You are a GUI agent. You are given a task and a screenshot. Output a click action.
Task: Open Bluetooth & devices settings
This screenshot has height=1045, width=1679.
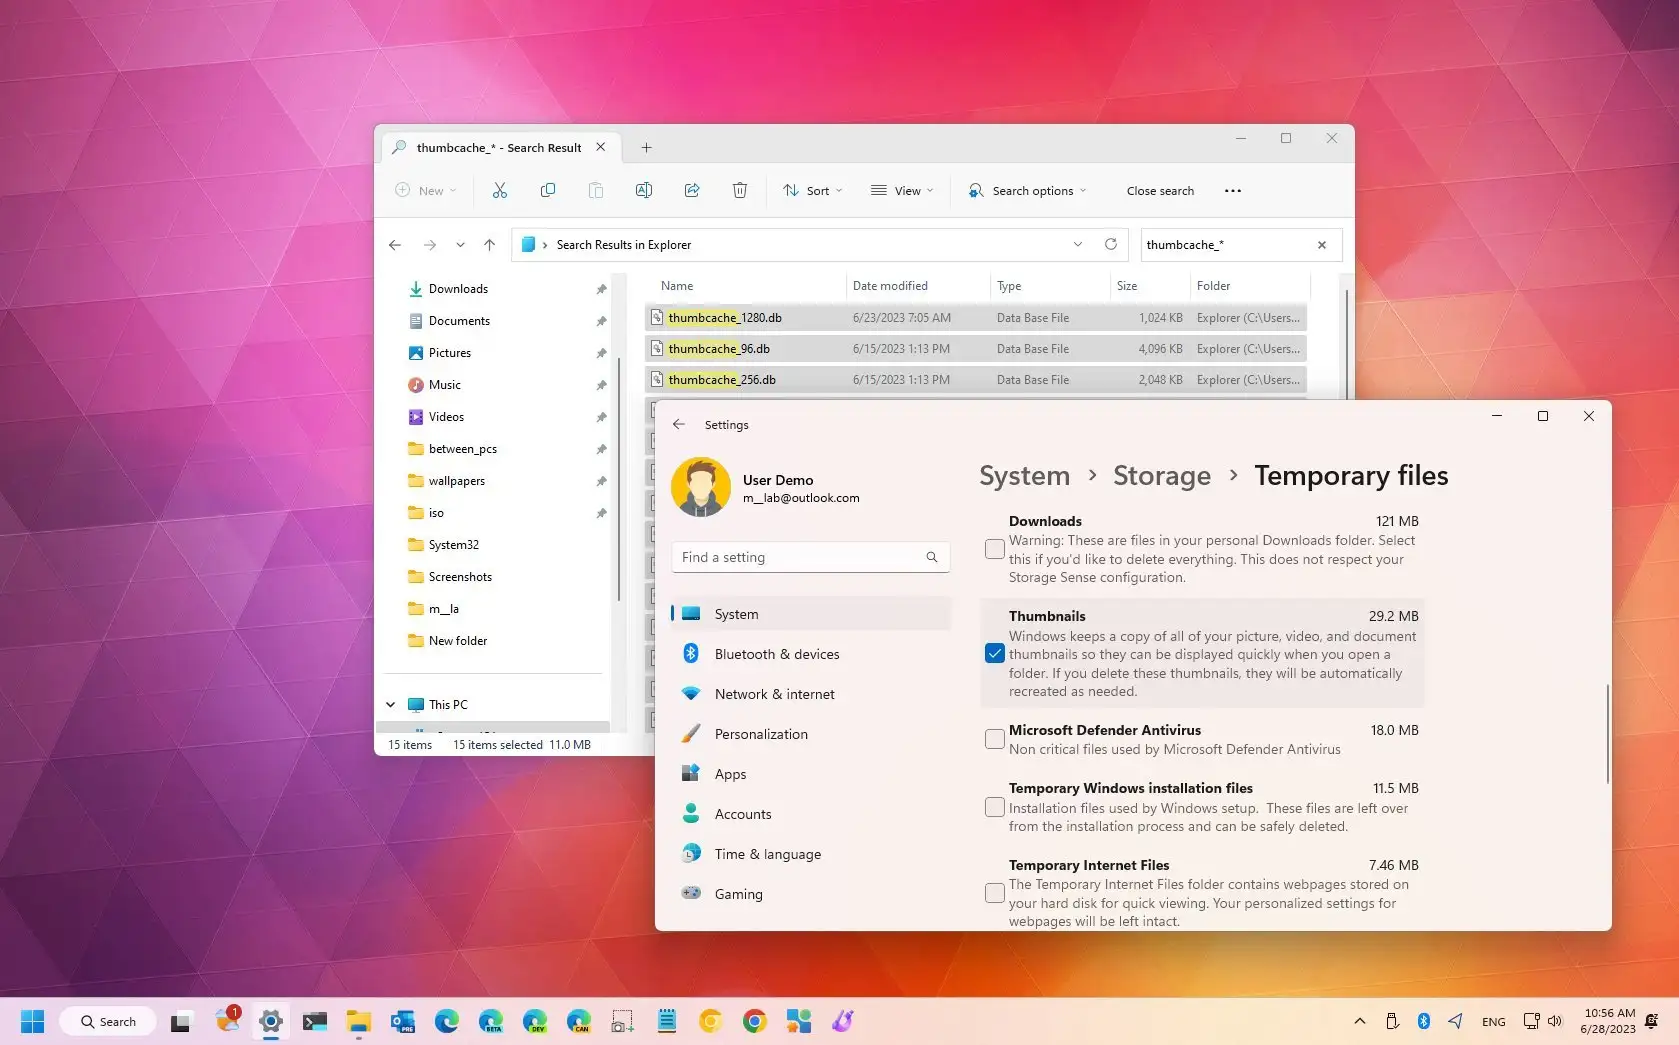(x=811, y=654)
